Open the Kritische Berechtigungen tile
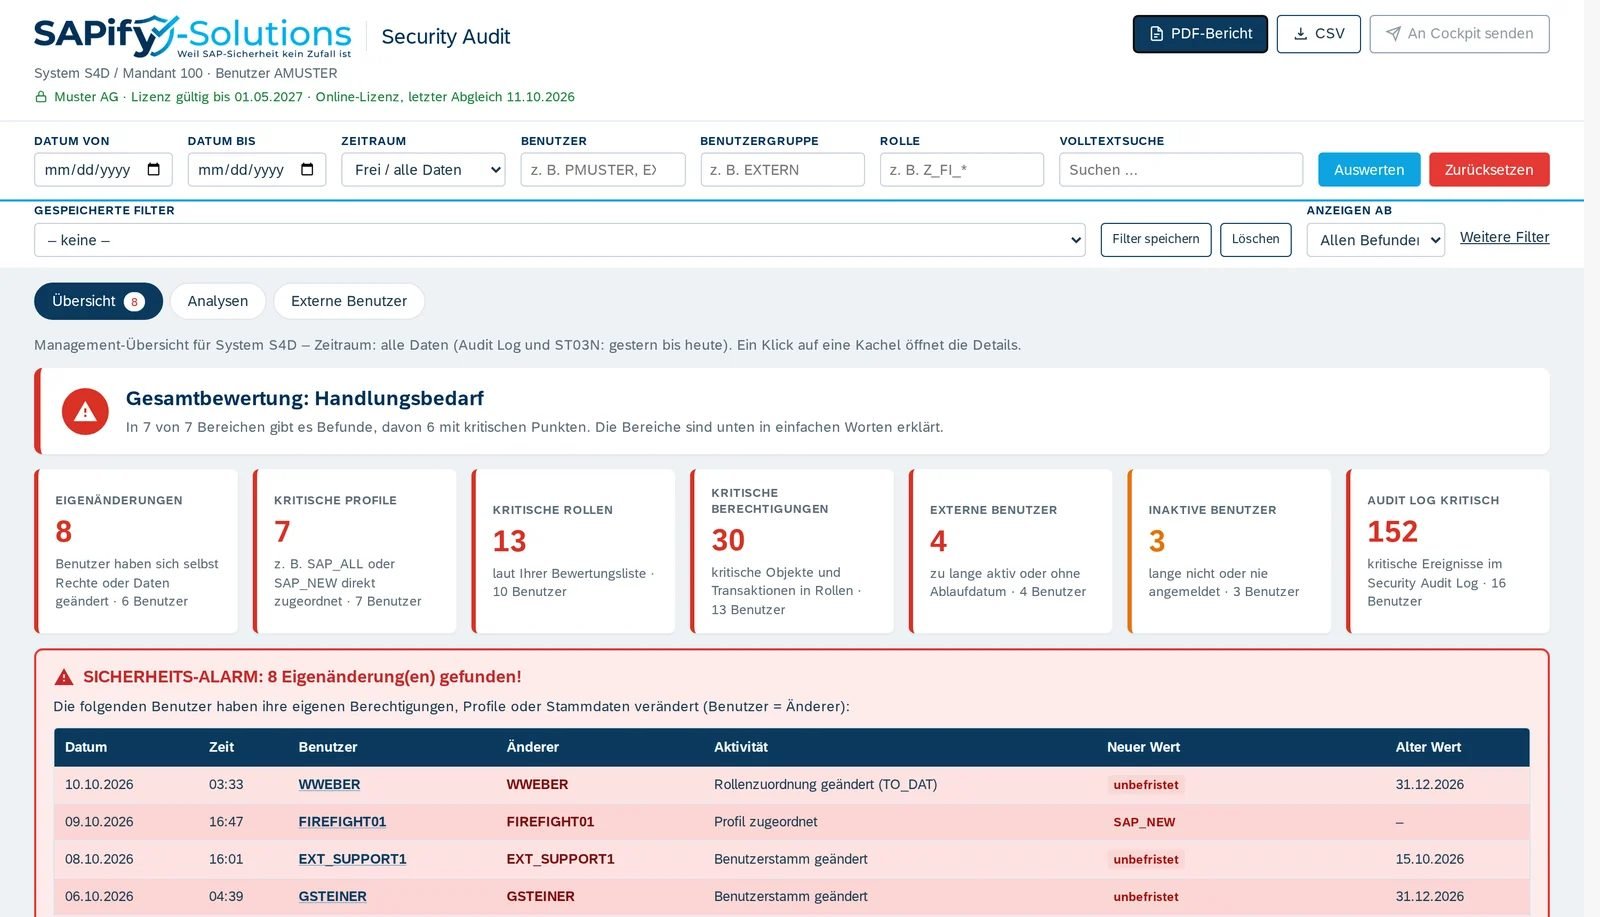The height and width of the screenshot is (917, 1600). pyautogui.click(x=792, y=551)
